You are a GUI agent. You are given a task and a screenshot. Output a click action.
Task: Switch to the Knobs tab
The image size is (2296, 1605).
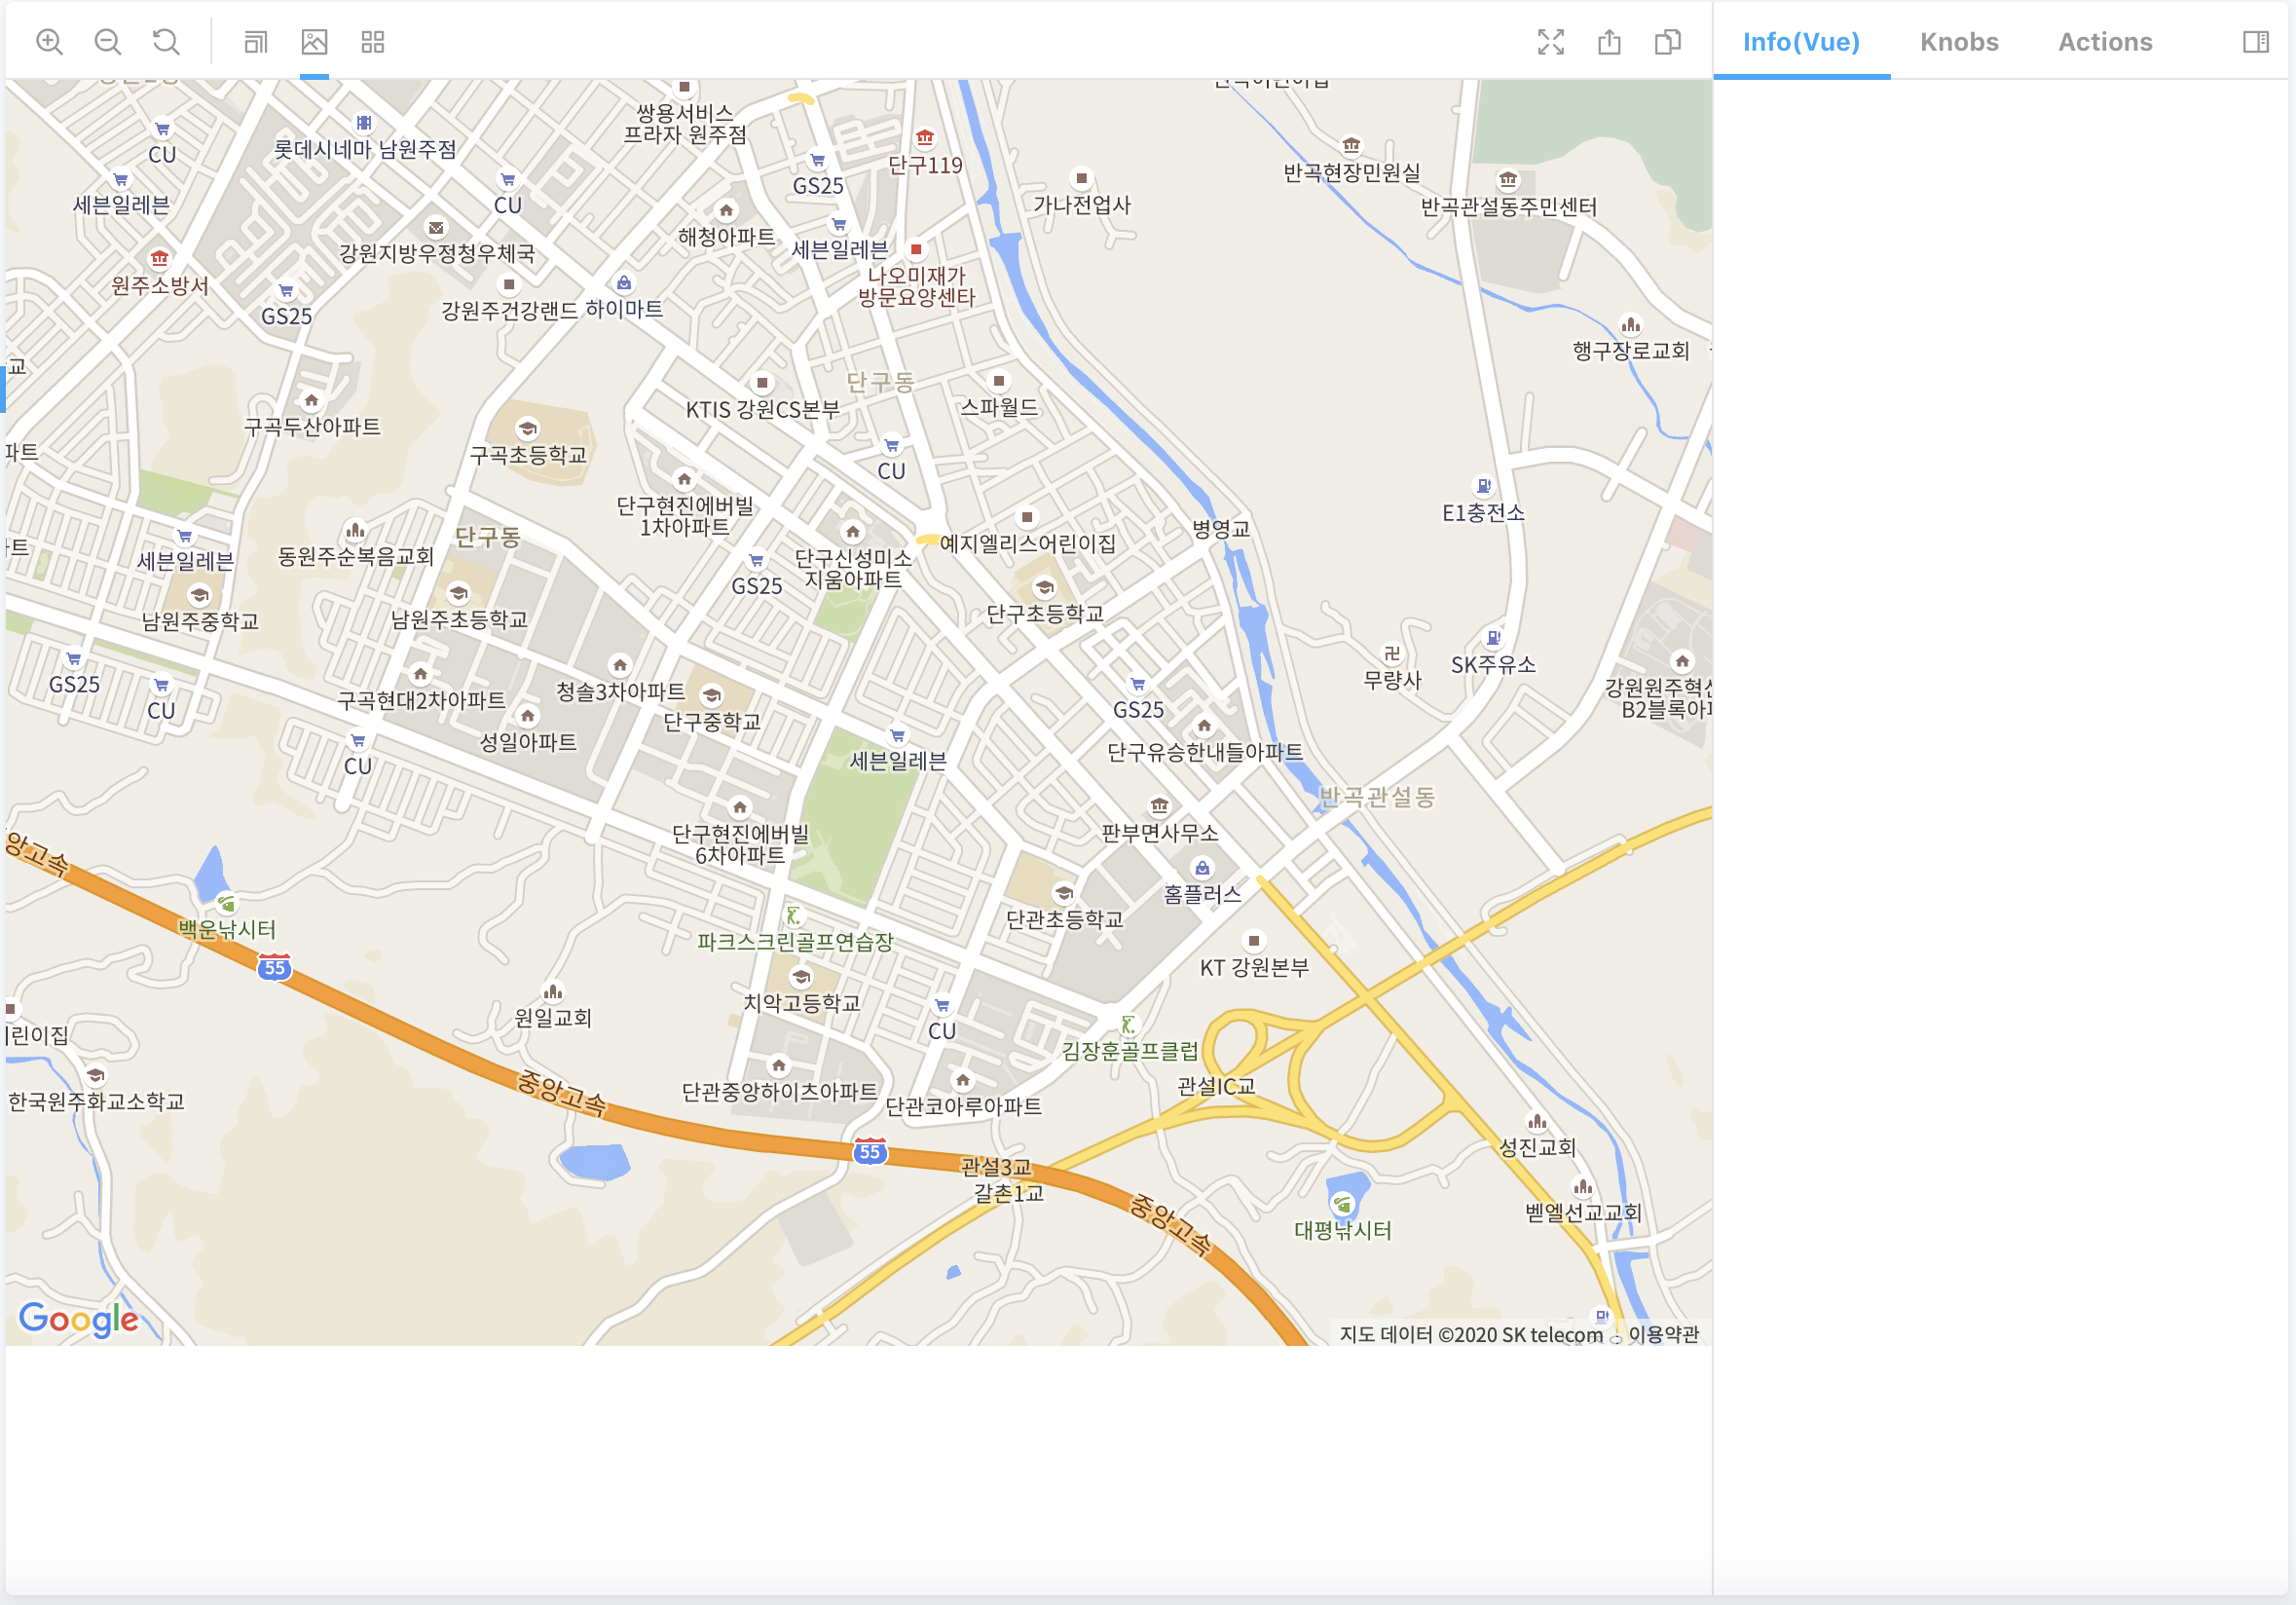(1958, 42)
